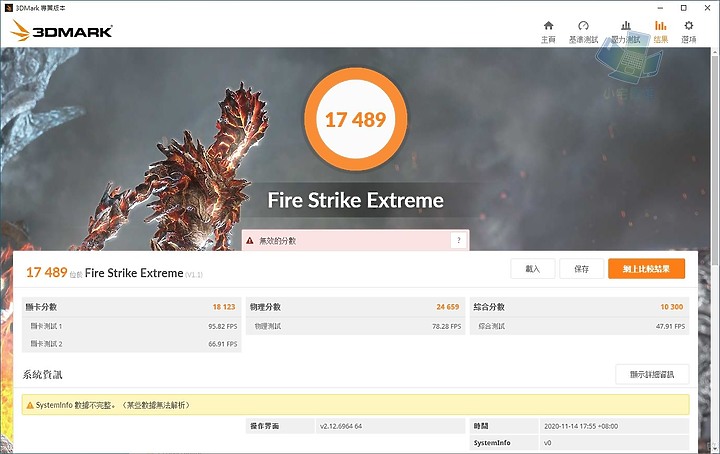Click the graphics score value 18 123
This screenshot has width=720, height=454.
pos(224,307)
